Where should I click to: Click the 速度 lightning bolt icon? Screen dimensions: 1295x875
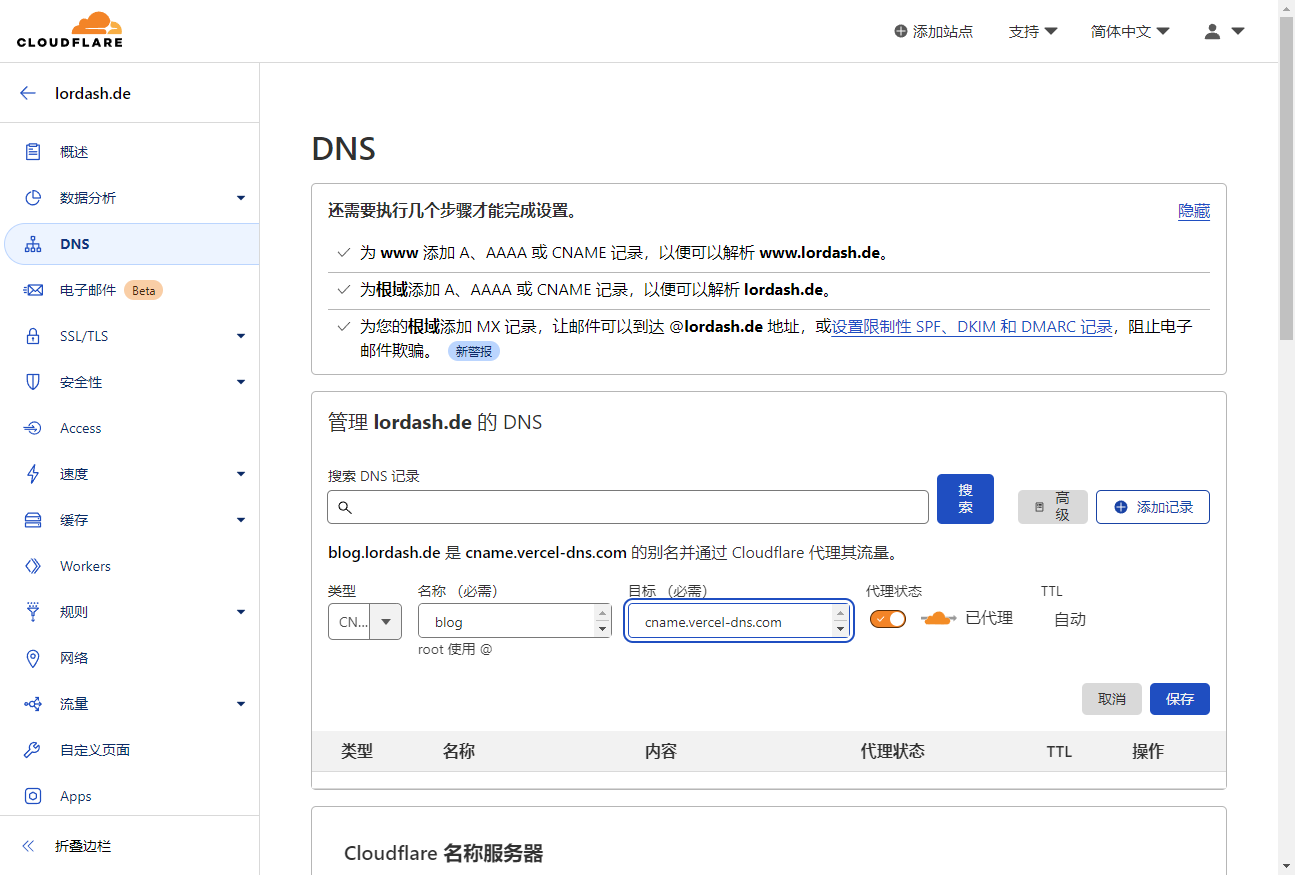coord(33,474)
